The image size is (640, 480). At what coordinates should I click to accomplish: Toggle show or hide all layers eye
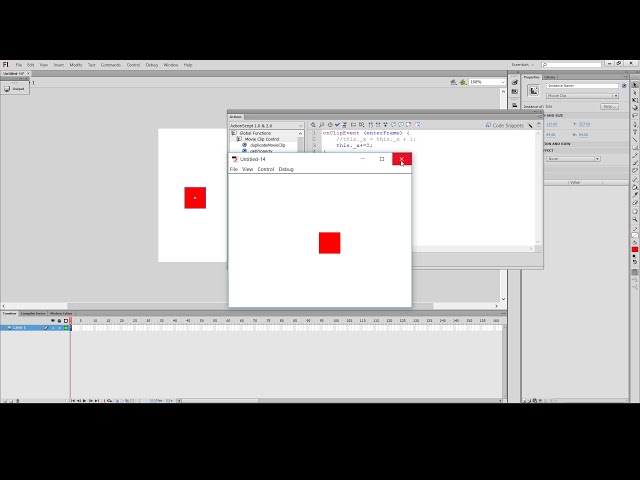click(53, 321)
